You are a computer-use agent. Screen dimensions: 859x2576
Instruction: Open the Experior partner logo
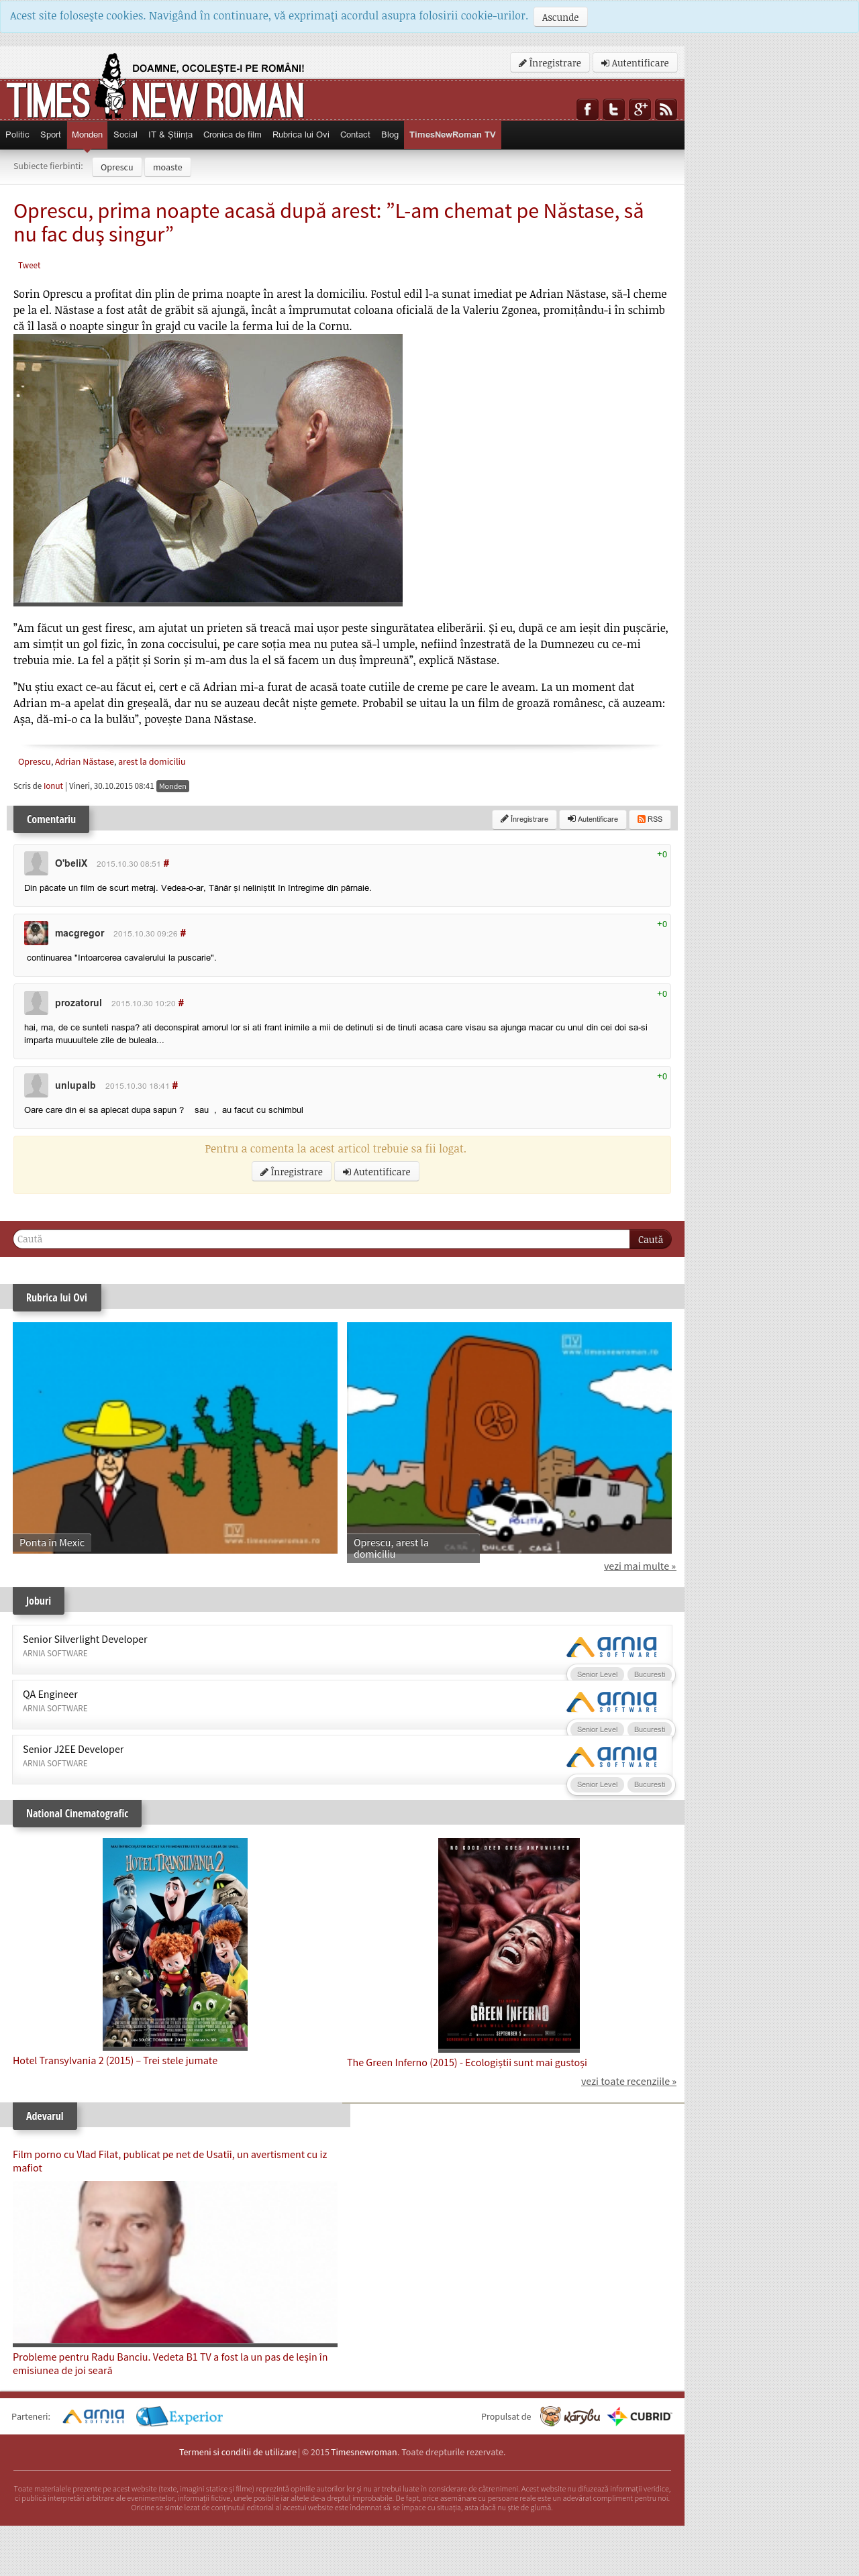point(180,2416)
